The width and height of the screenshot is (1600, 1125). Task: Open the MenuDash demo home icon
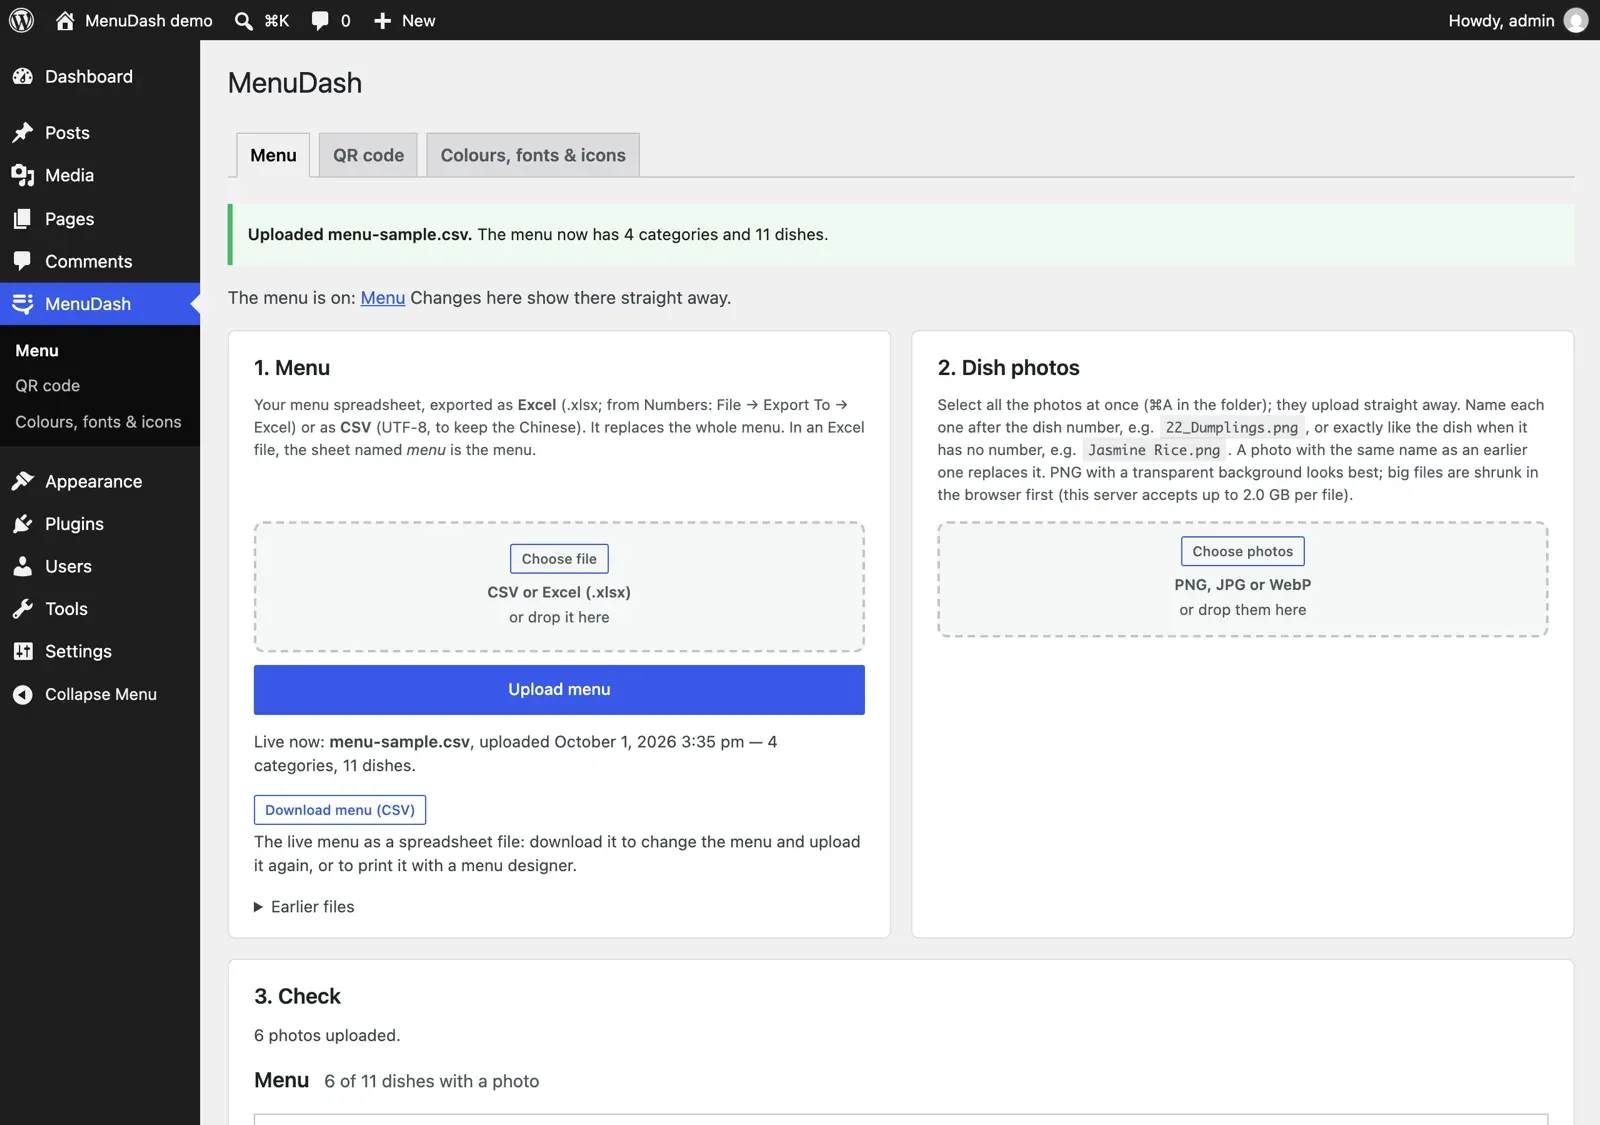point(65,20)
